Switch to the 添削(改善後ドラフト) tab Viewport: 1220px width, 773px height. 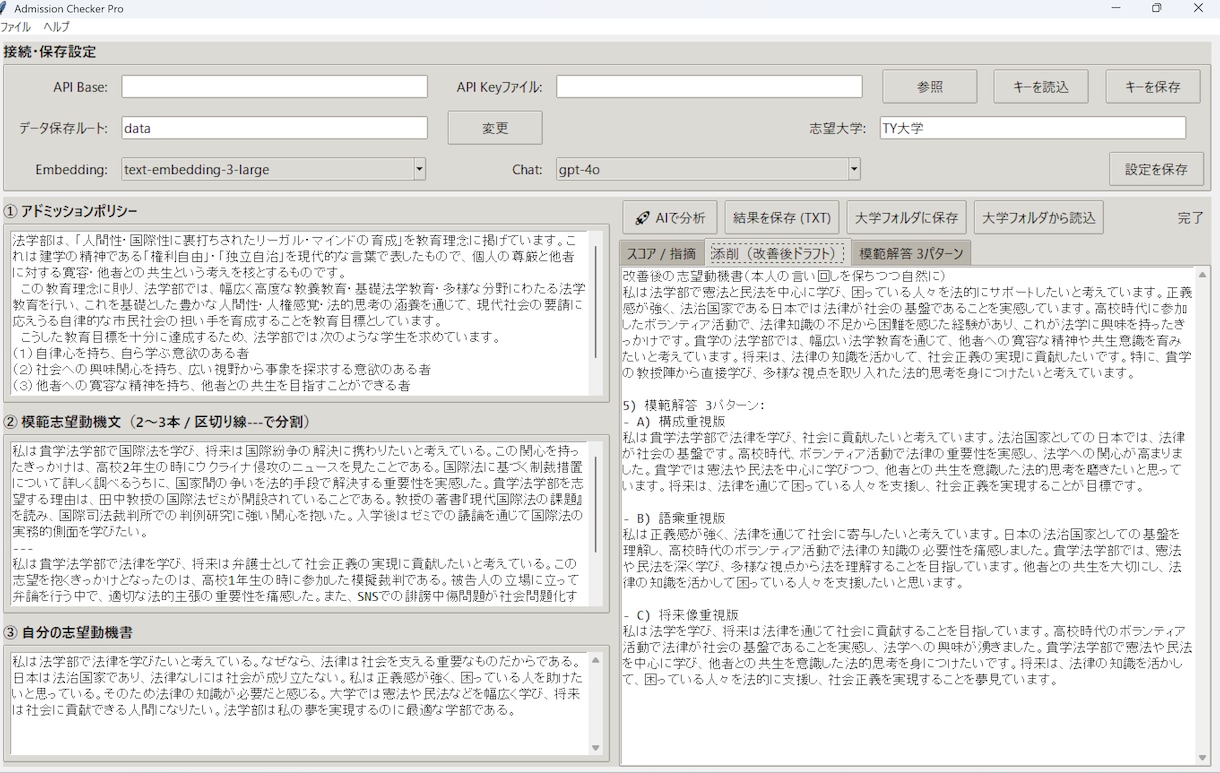click(777, 253)
